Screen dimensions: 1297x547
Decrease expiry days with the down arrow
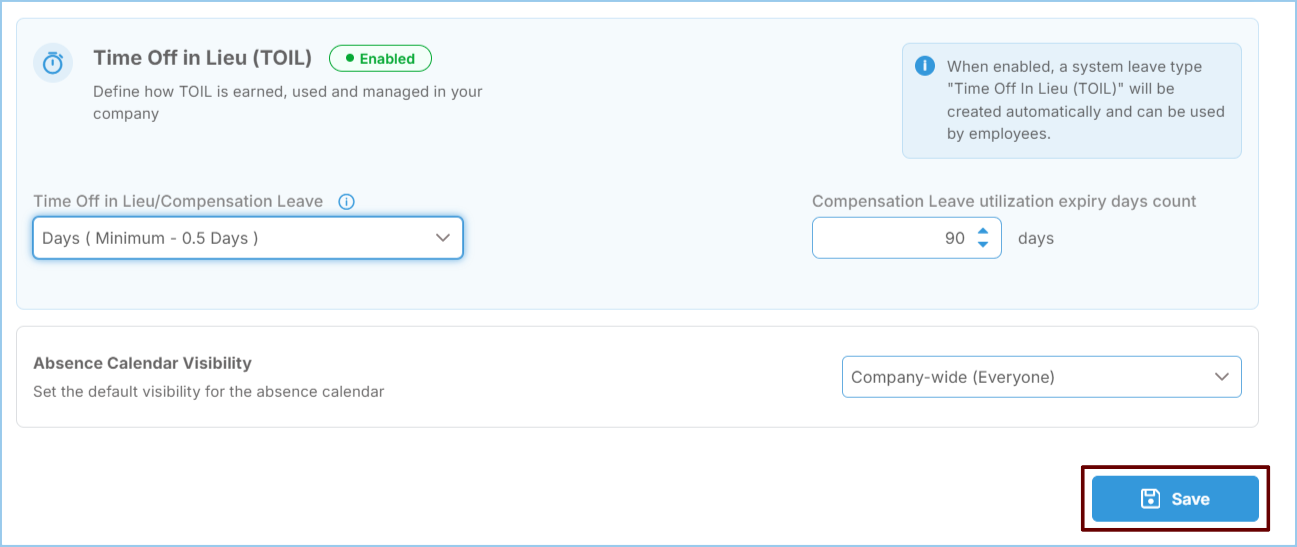click(x=983, y=244)
